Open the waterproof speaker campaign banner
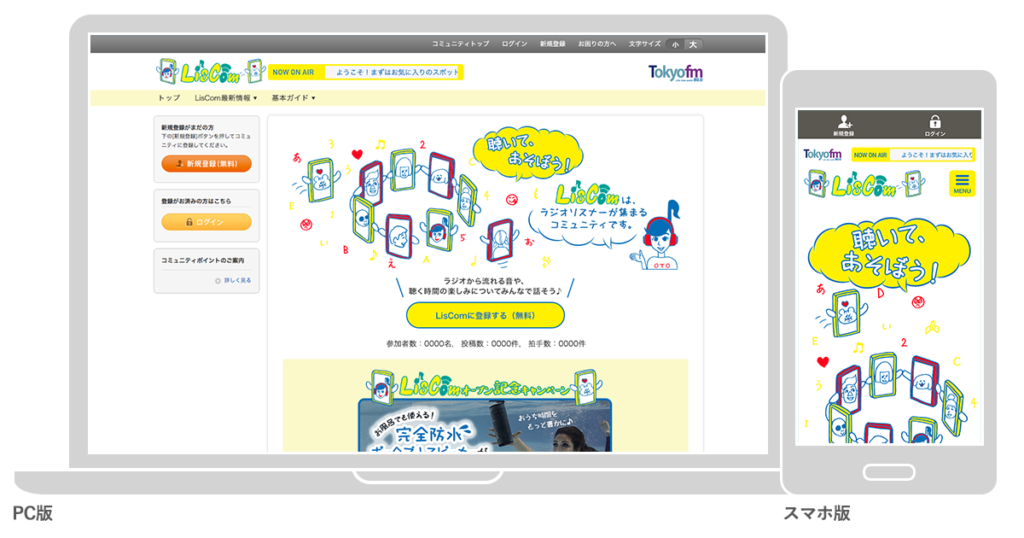Viewport: 1024px width, 538px height. [485, 425]
